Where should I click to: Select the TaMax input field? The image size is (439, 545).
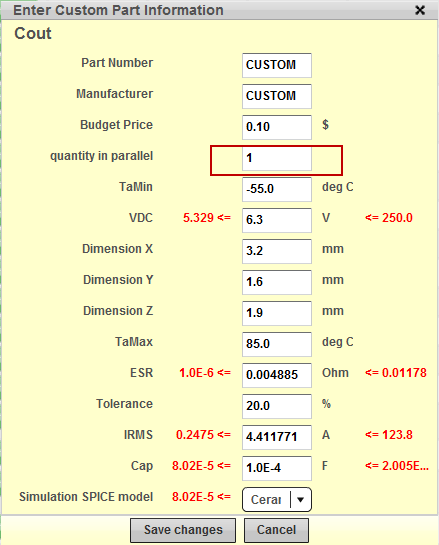coord(277,344)
